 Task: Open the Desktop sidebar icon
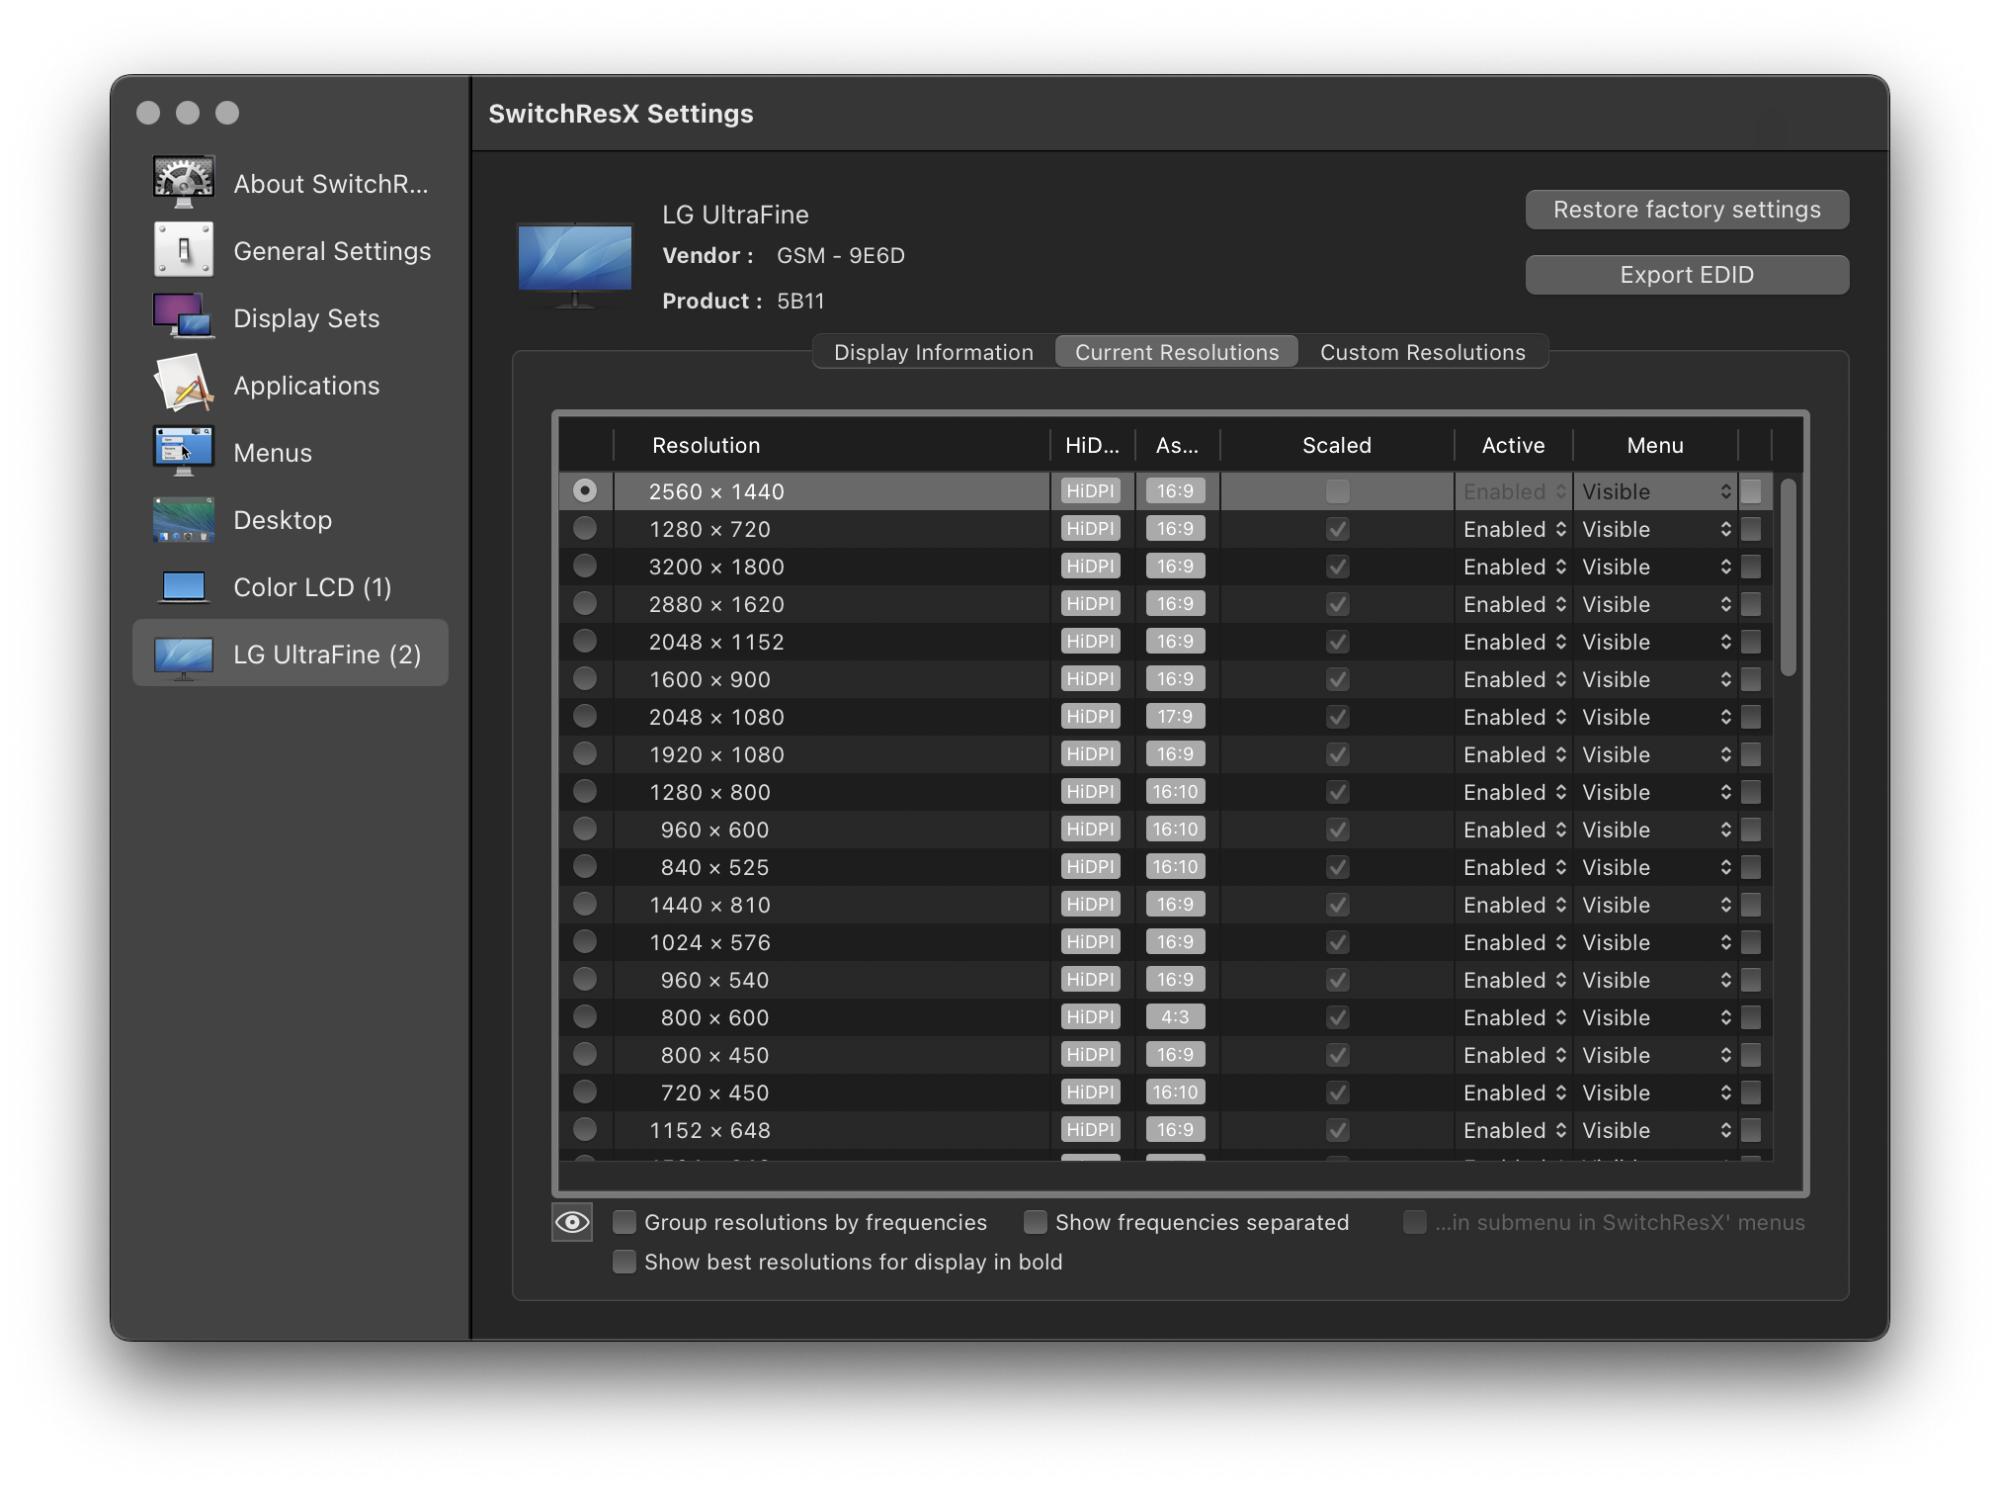tap(183, 519)
